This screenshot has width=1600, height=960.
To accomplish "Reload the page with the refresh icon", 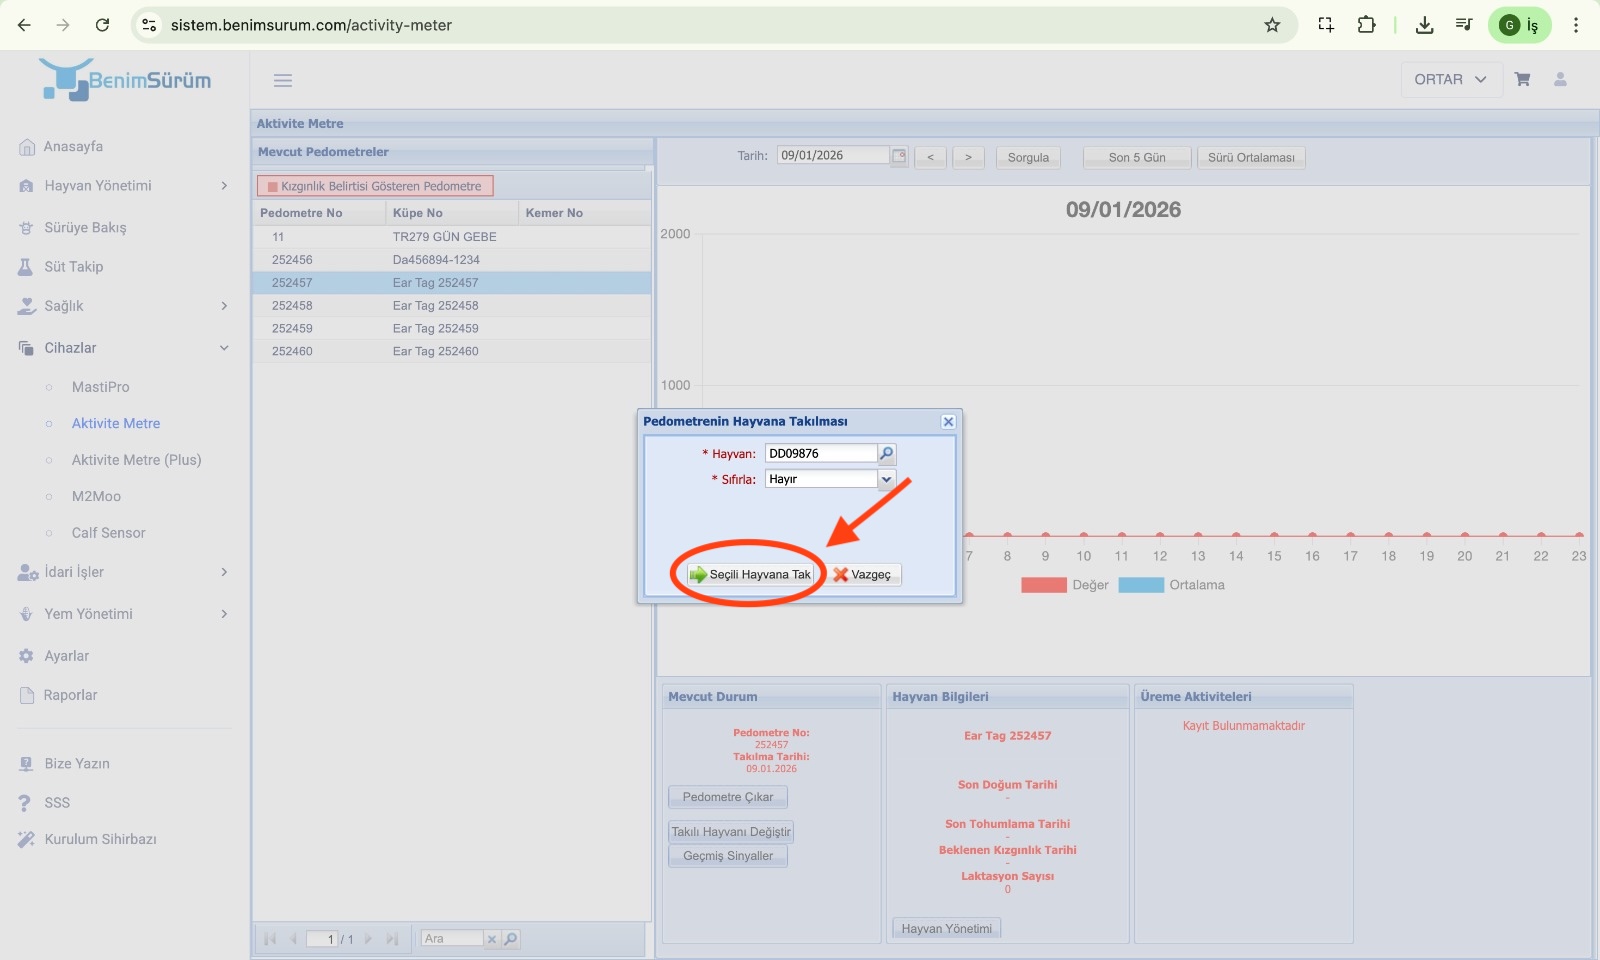I will [102, 25].
